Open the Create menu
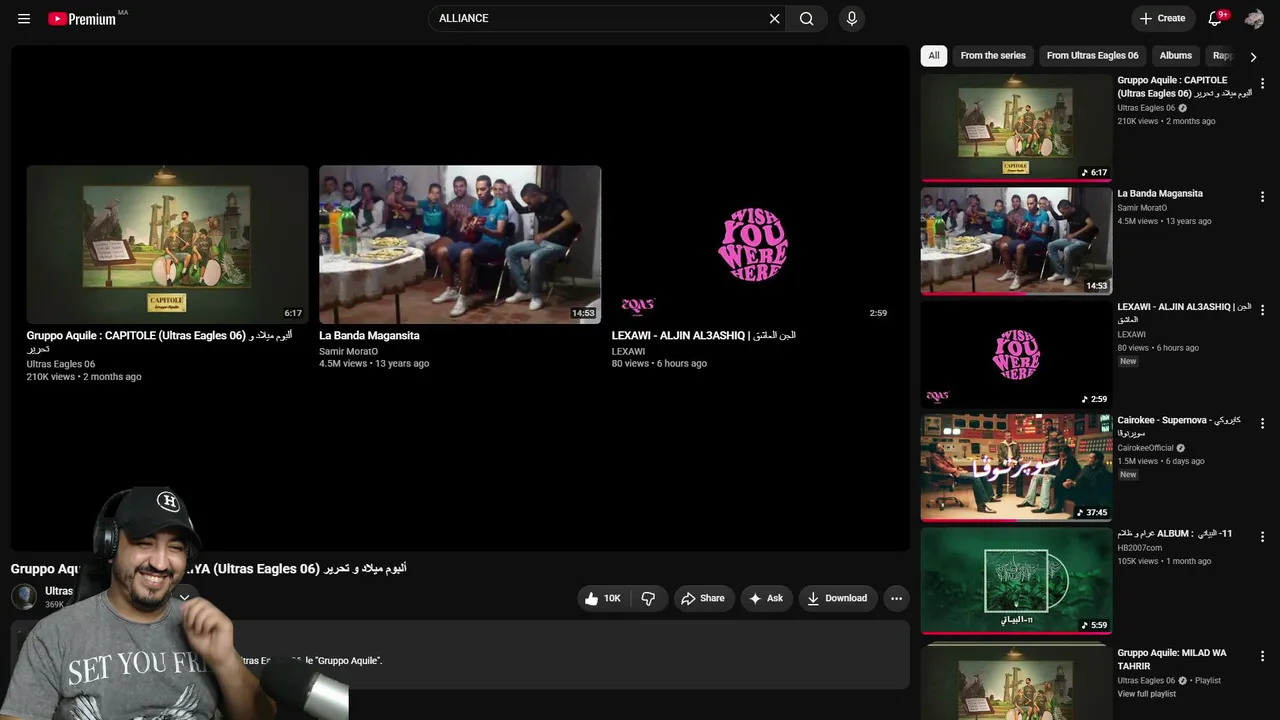This screenshot has width=1280, height=720. pos(1162,18)
